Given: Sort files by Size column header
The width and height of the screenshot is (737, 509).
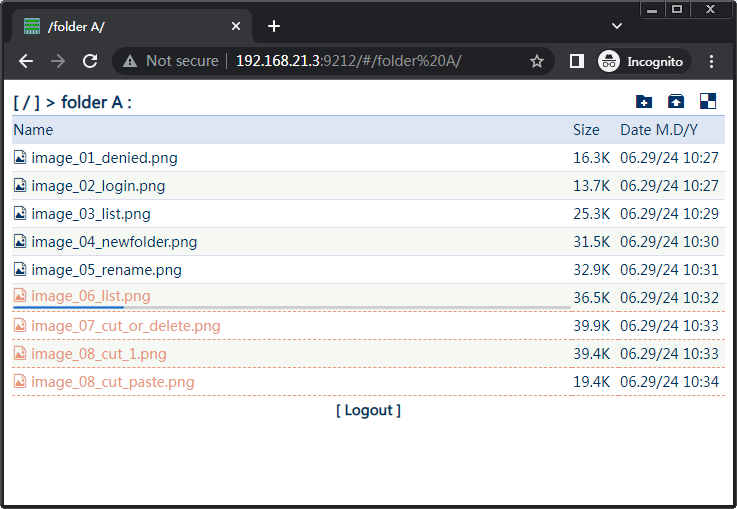Looking at the screenshot, I should coord(586,130).
